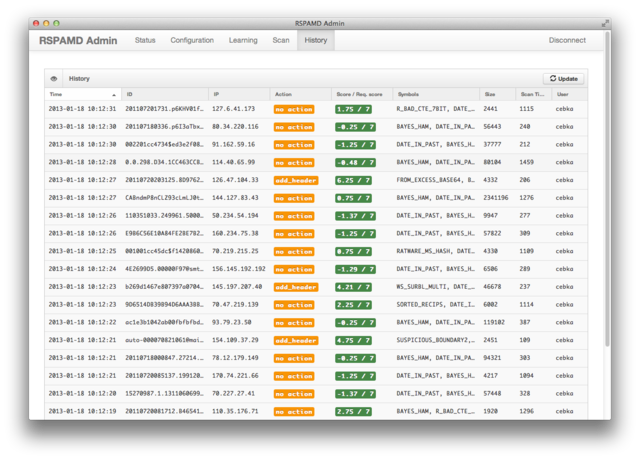Sort by the Scan Ti... column header
This screenshot has width=640, height=460.
[534, 94]
